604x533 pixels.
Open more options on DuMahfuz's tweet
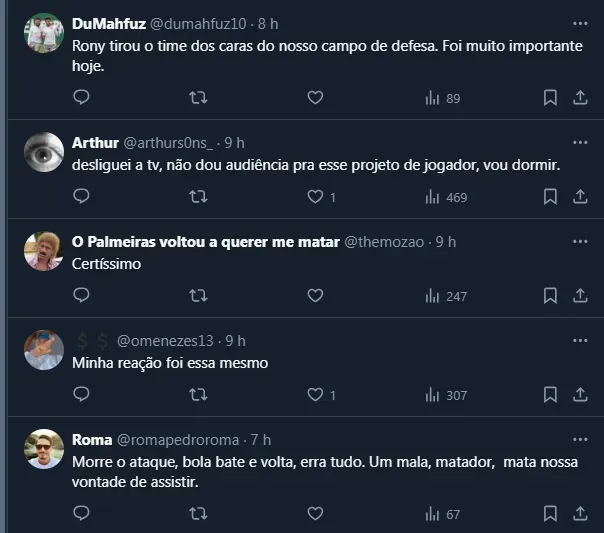point(580,23)
